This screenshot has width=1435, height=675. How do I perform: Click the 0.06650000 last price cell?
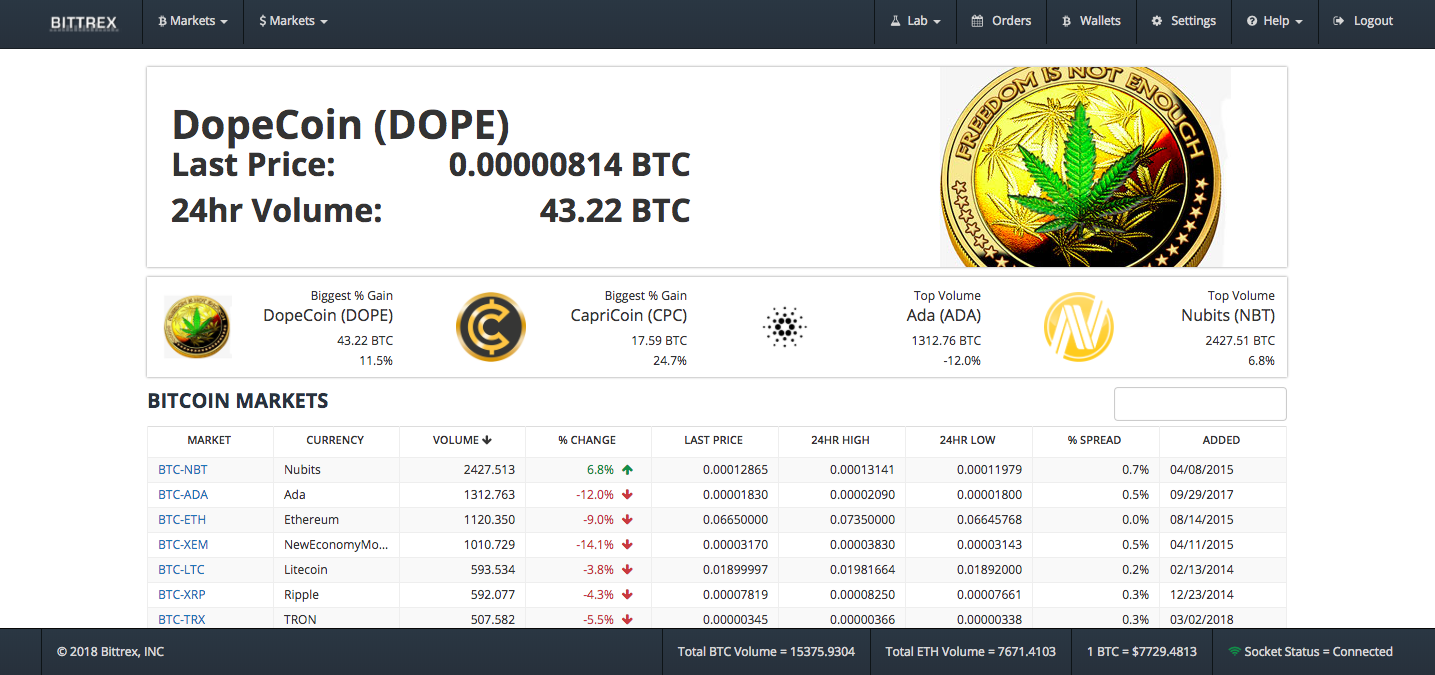[715, 519]
